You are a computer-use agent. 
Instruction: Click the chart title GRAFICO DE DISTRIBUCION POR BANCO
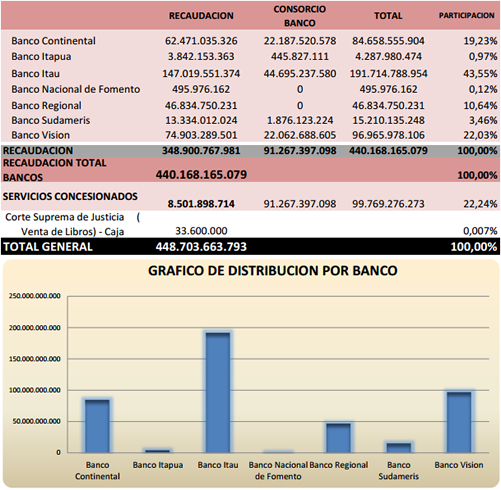point(273,271)
